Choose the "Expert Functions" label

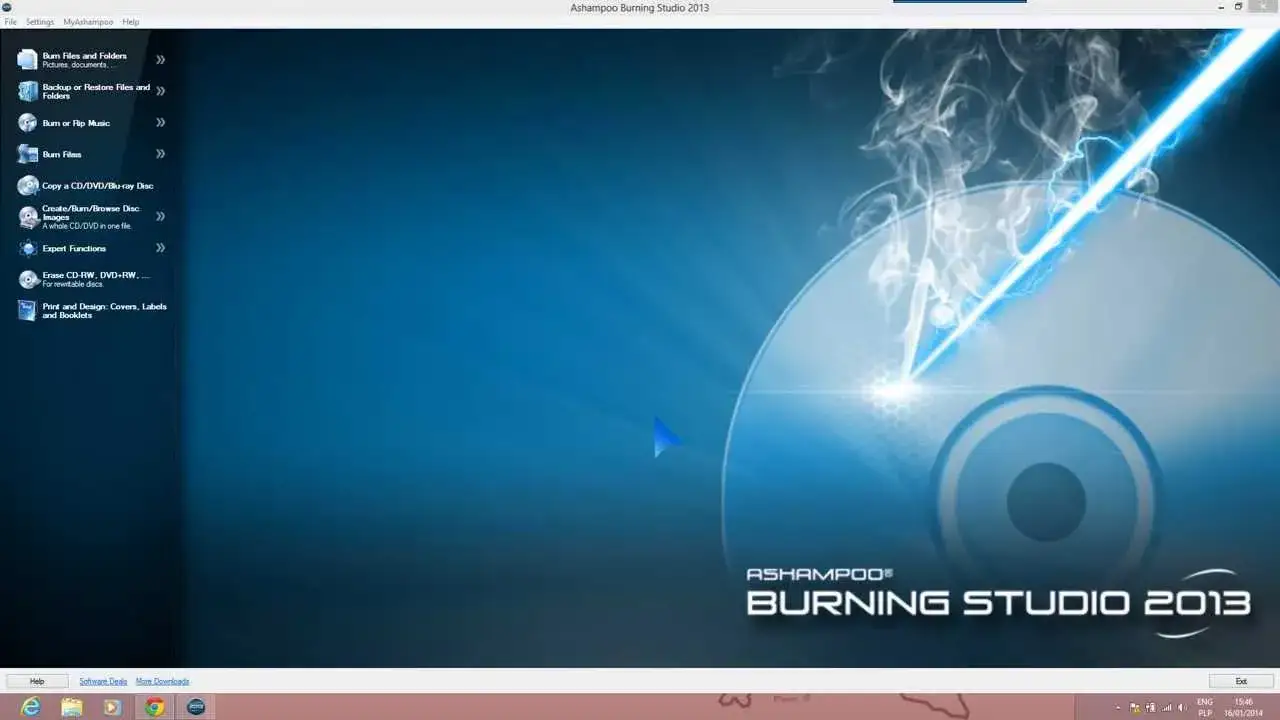74,248
